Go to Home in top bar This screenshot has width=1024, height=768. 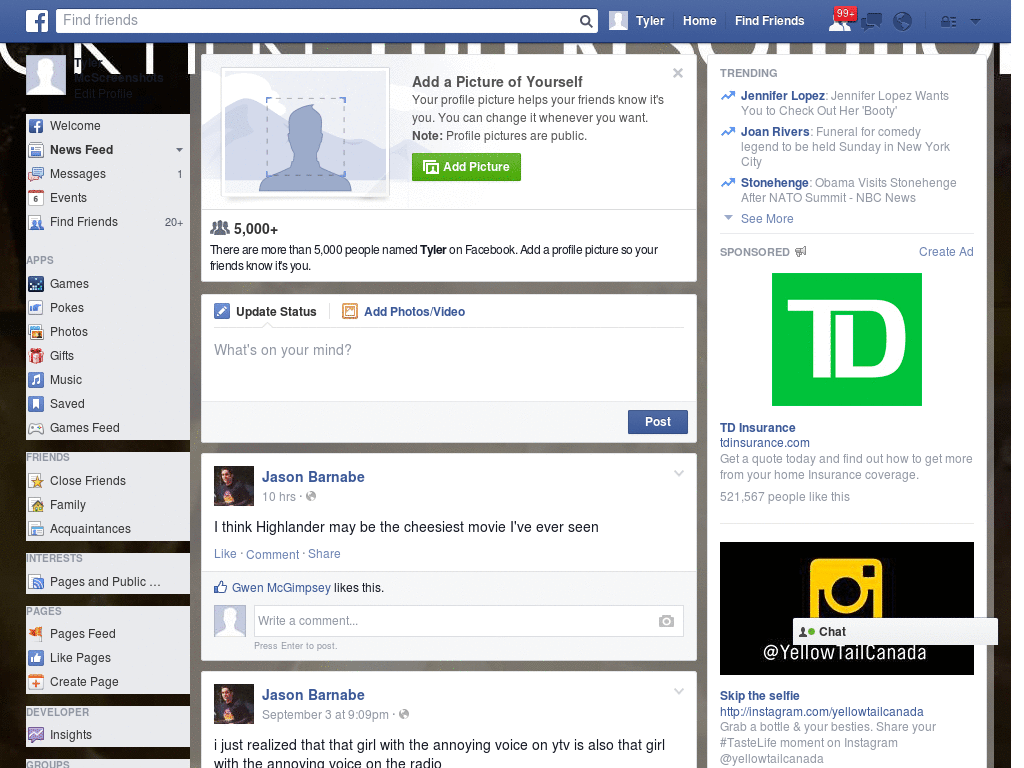pyautogui.click(x=699, y=21)
